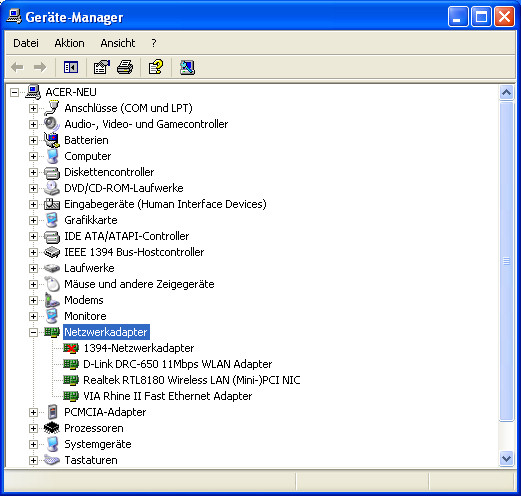Click the Scan for hardware changes icon
The image size is (521, 496).
pyautogui.click(x=187, y=67)
